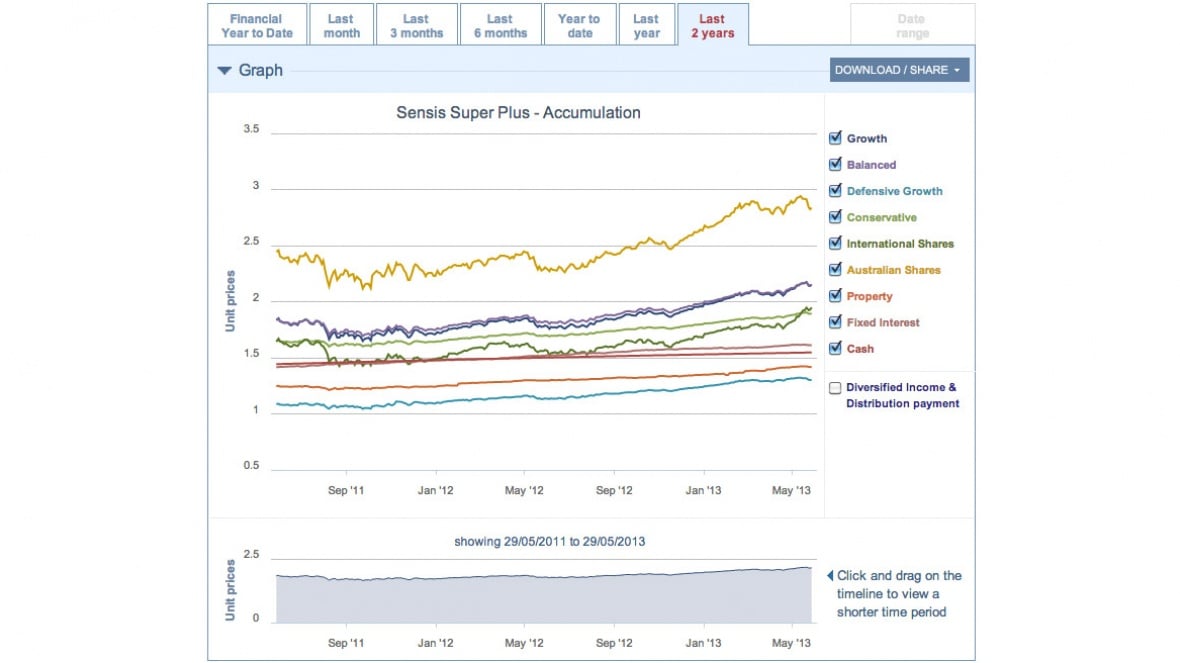Select the Last month tab
The image size is (1180, 663).
coord(341,26)
